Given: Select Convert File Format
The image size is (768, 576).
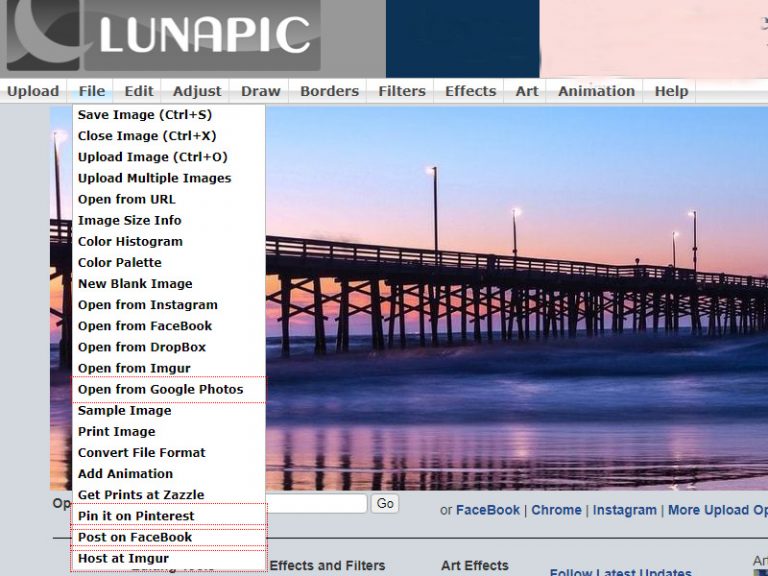Looking at the screenshot, I should [169, 453].
